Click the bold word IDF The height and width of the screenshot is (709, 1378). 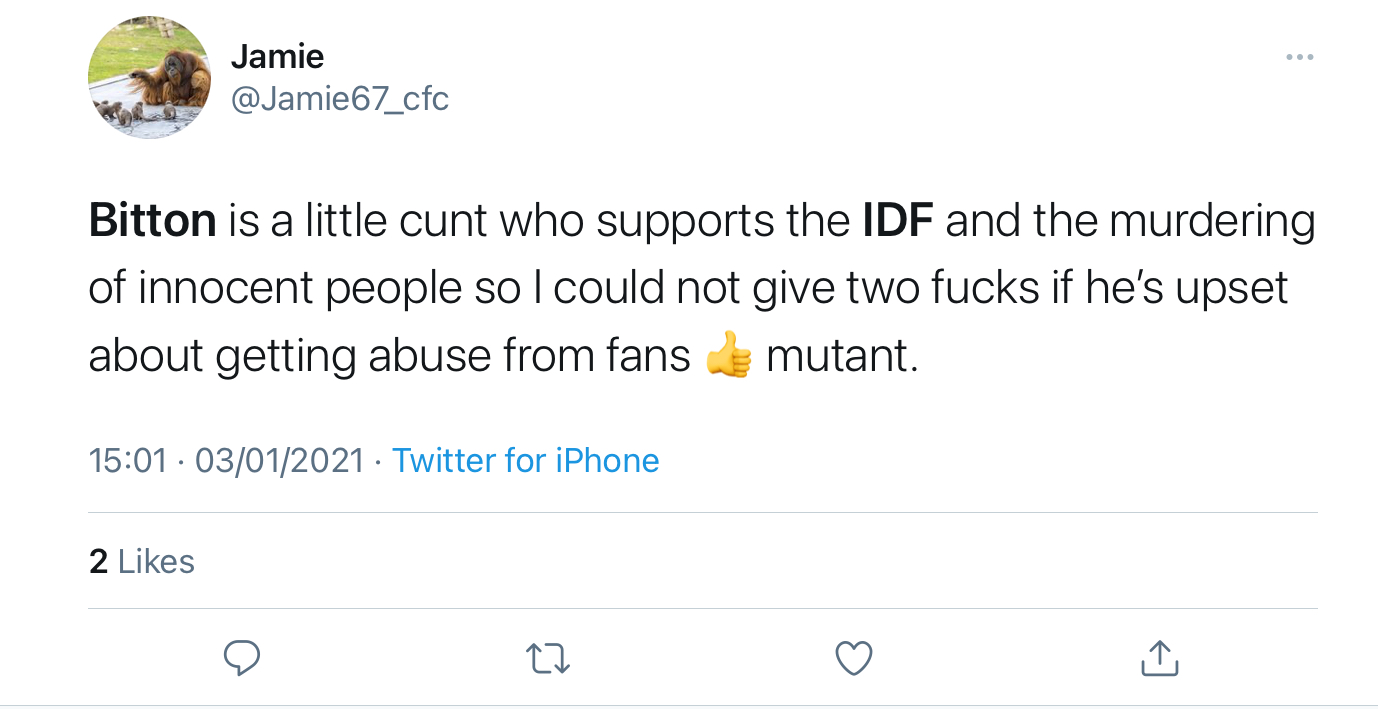click(897, 220)
